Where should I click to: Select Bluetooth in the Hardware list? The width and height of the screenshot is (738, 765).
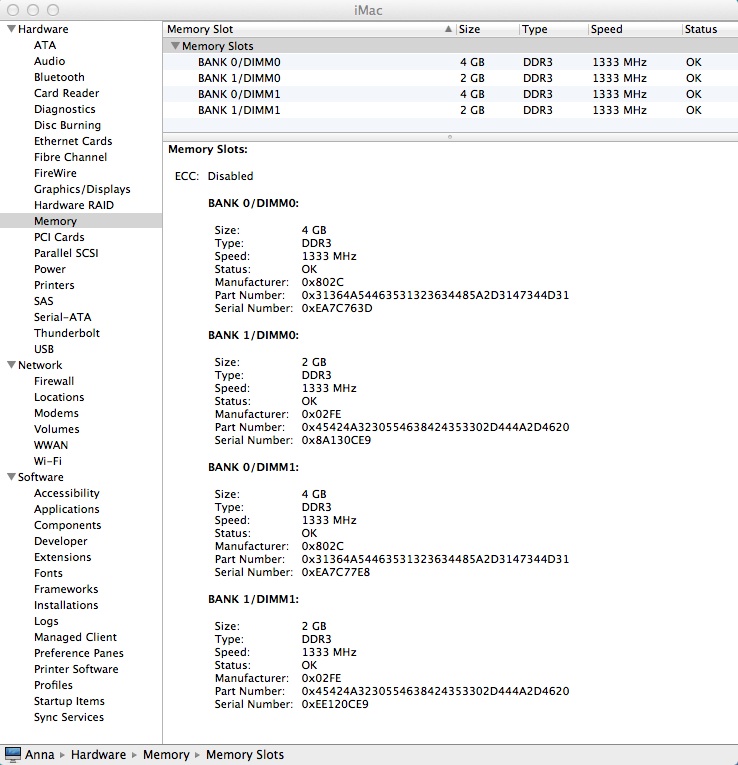[59, 77]
